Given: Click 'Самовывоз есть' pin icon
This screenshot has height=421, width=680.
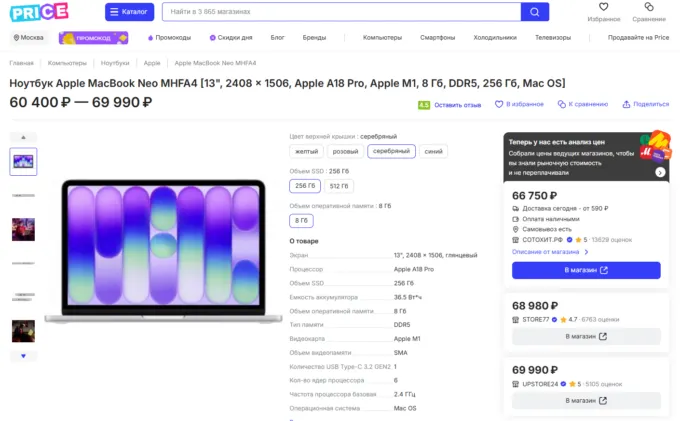Looking at the screenshot, I should pos(516,229).
